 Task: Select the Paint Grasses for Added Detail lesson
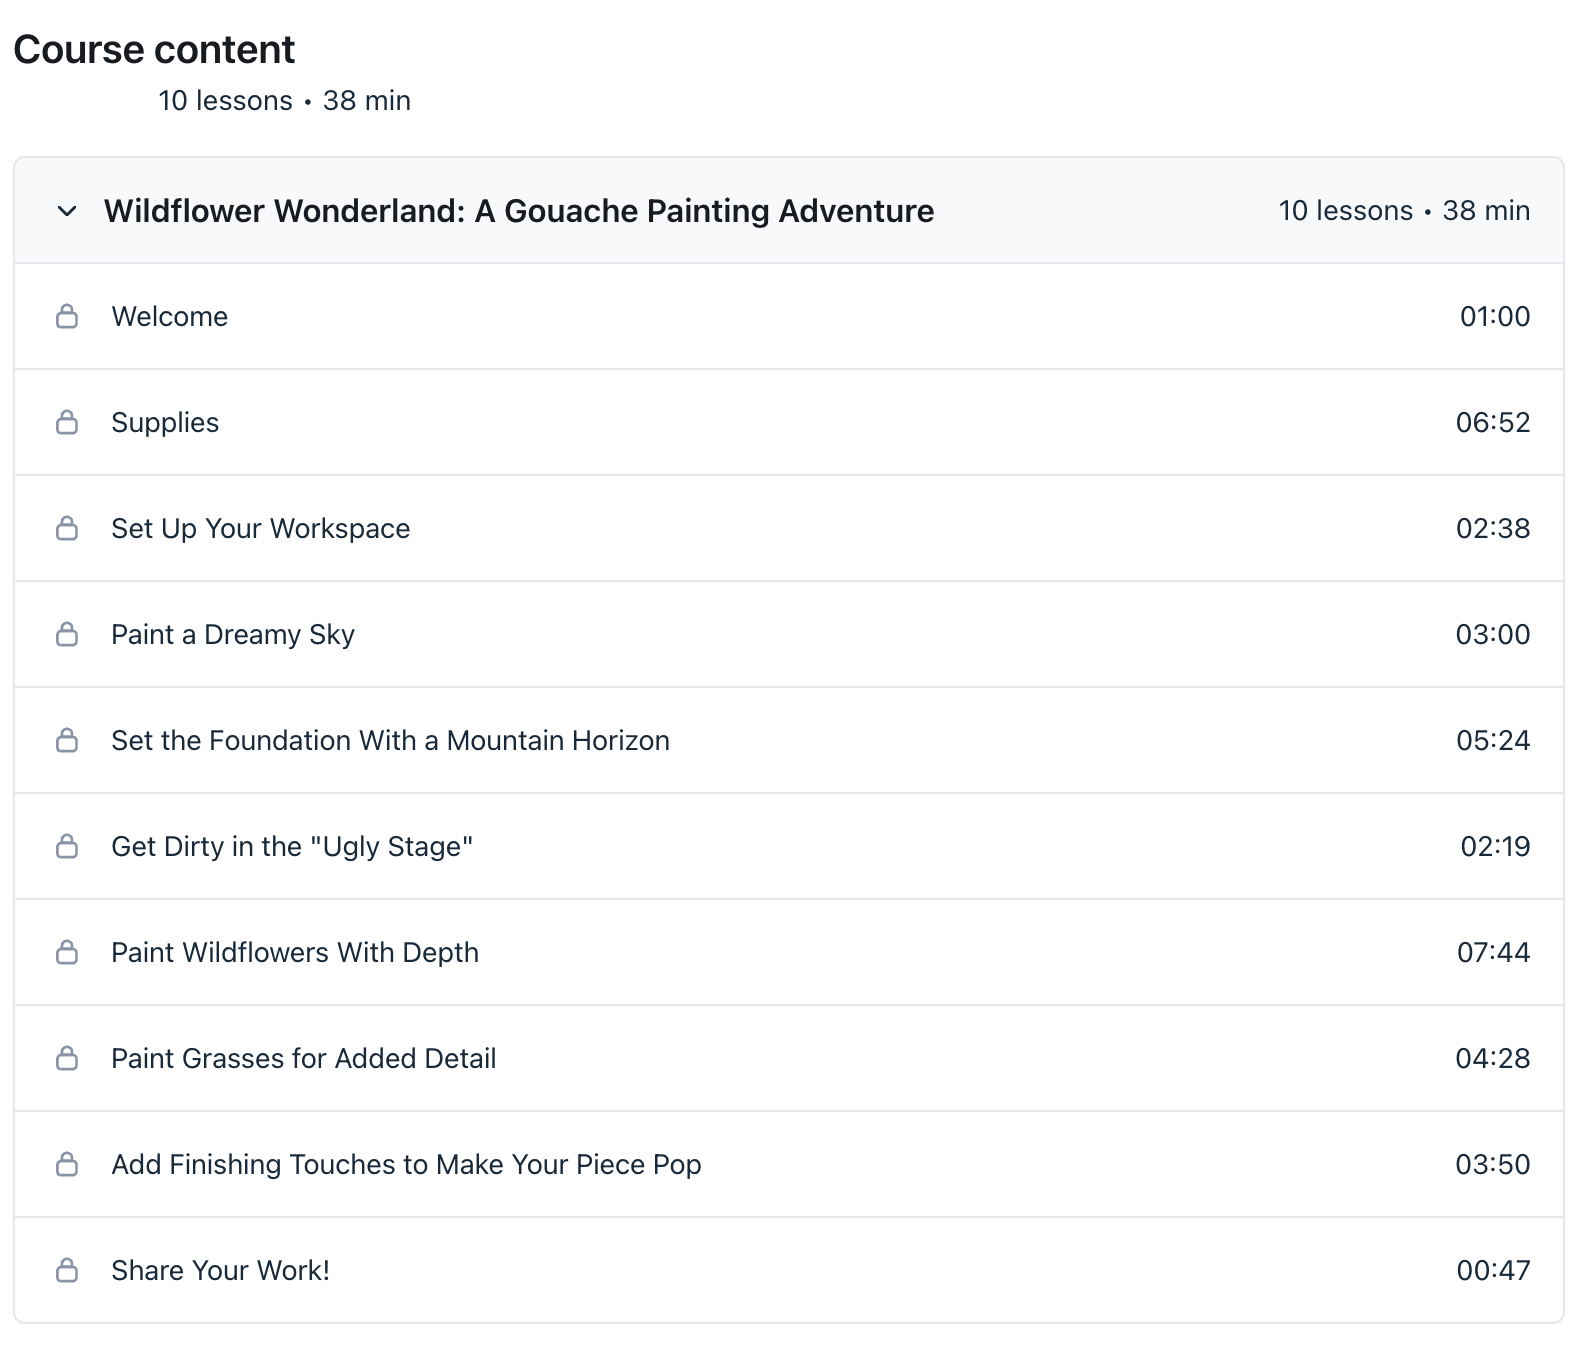tap(303, 1059)
